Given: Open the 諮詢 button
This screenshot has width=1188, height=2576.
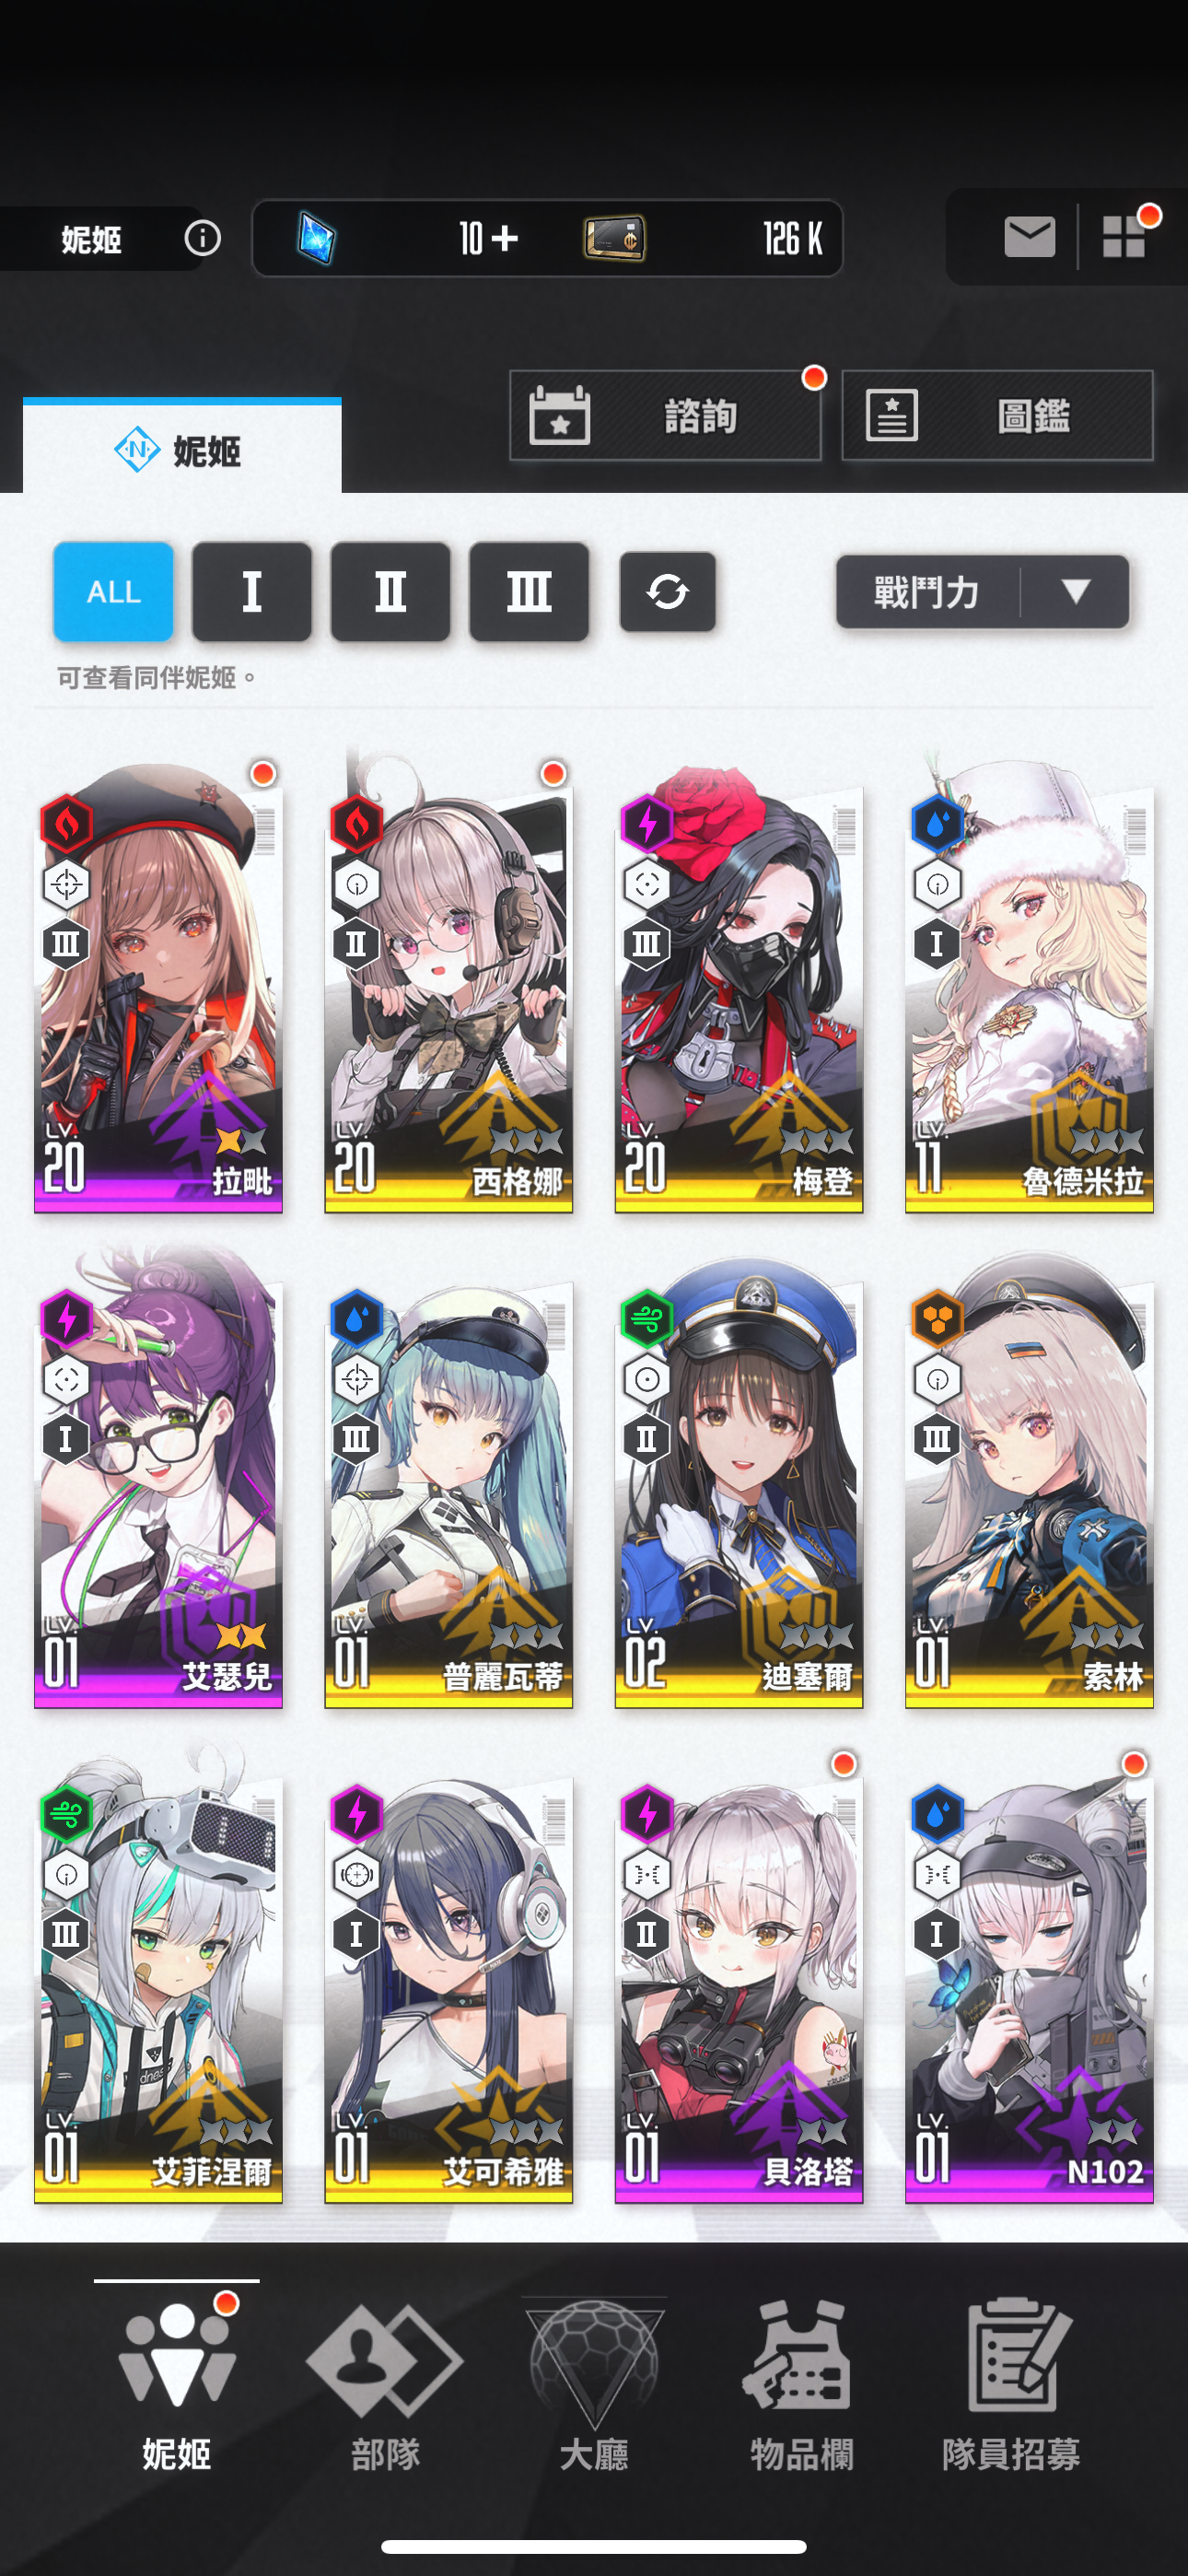Looking at the screenshot, I should [x=666, y=416].
